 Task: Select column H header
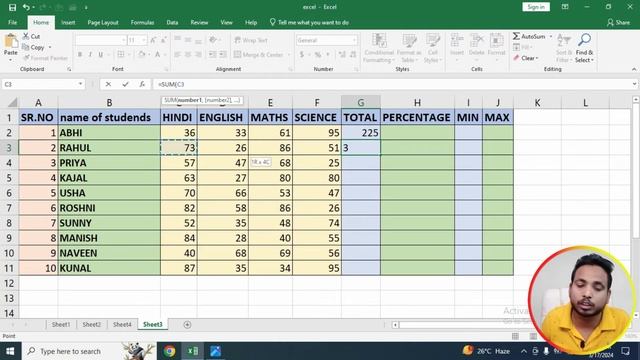417,102
